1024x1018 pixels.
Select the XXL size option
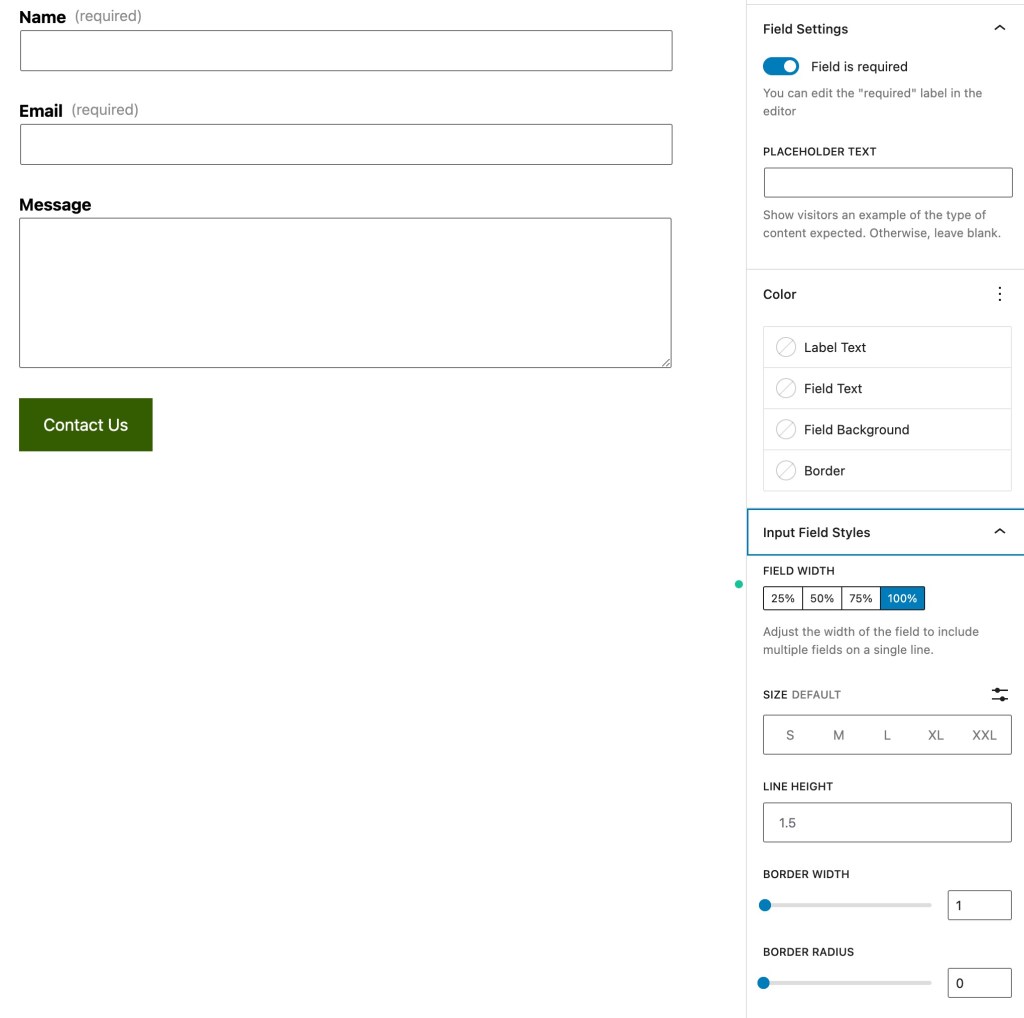984,735
